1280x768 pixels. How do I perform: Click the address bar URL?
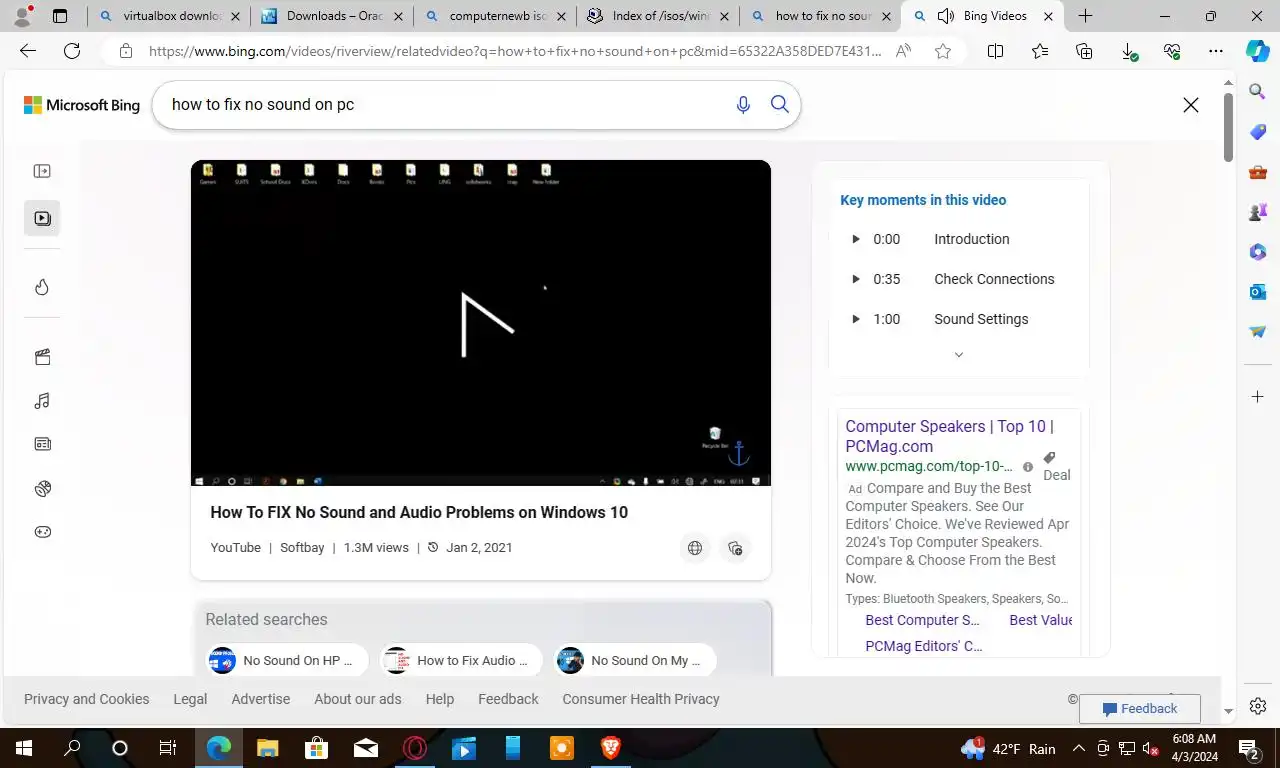click(515, 51)
